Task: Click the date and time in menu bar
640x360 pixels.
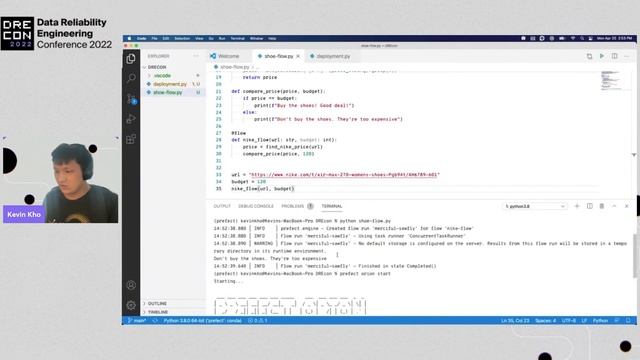Action: click(614, 38)
